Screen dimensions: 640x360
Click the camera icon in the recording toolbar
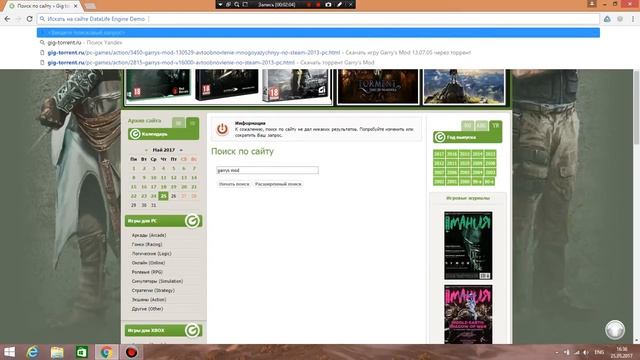(329, 4)
